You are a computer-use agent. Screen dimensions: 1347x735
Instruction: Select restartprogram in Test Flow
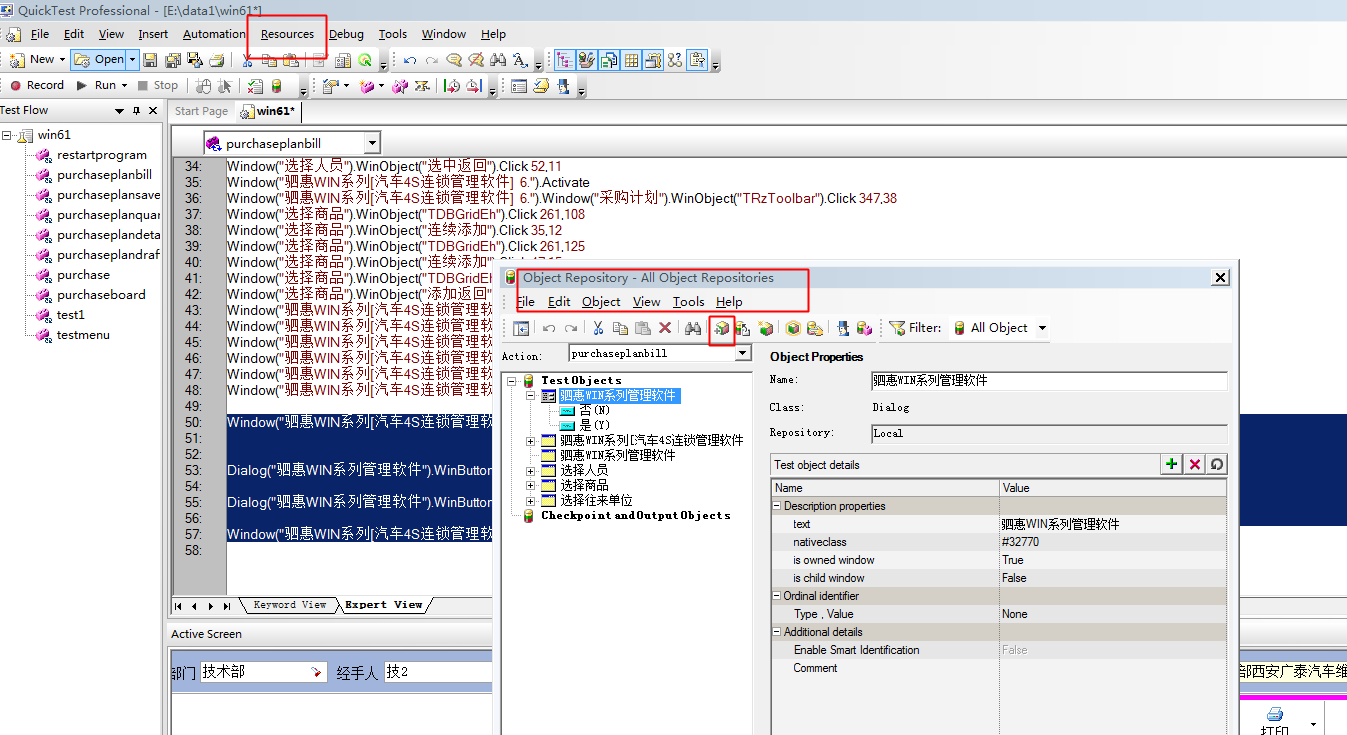(102, 155)
